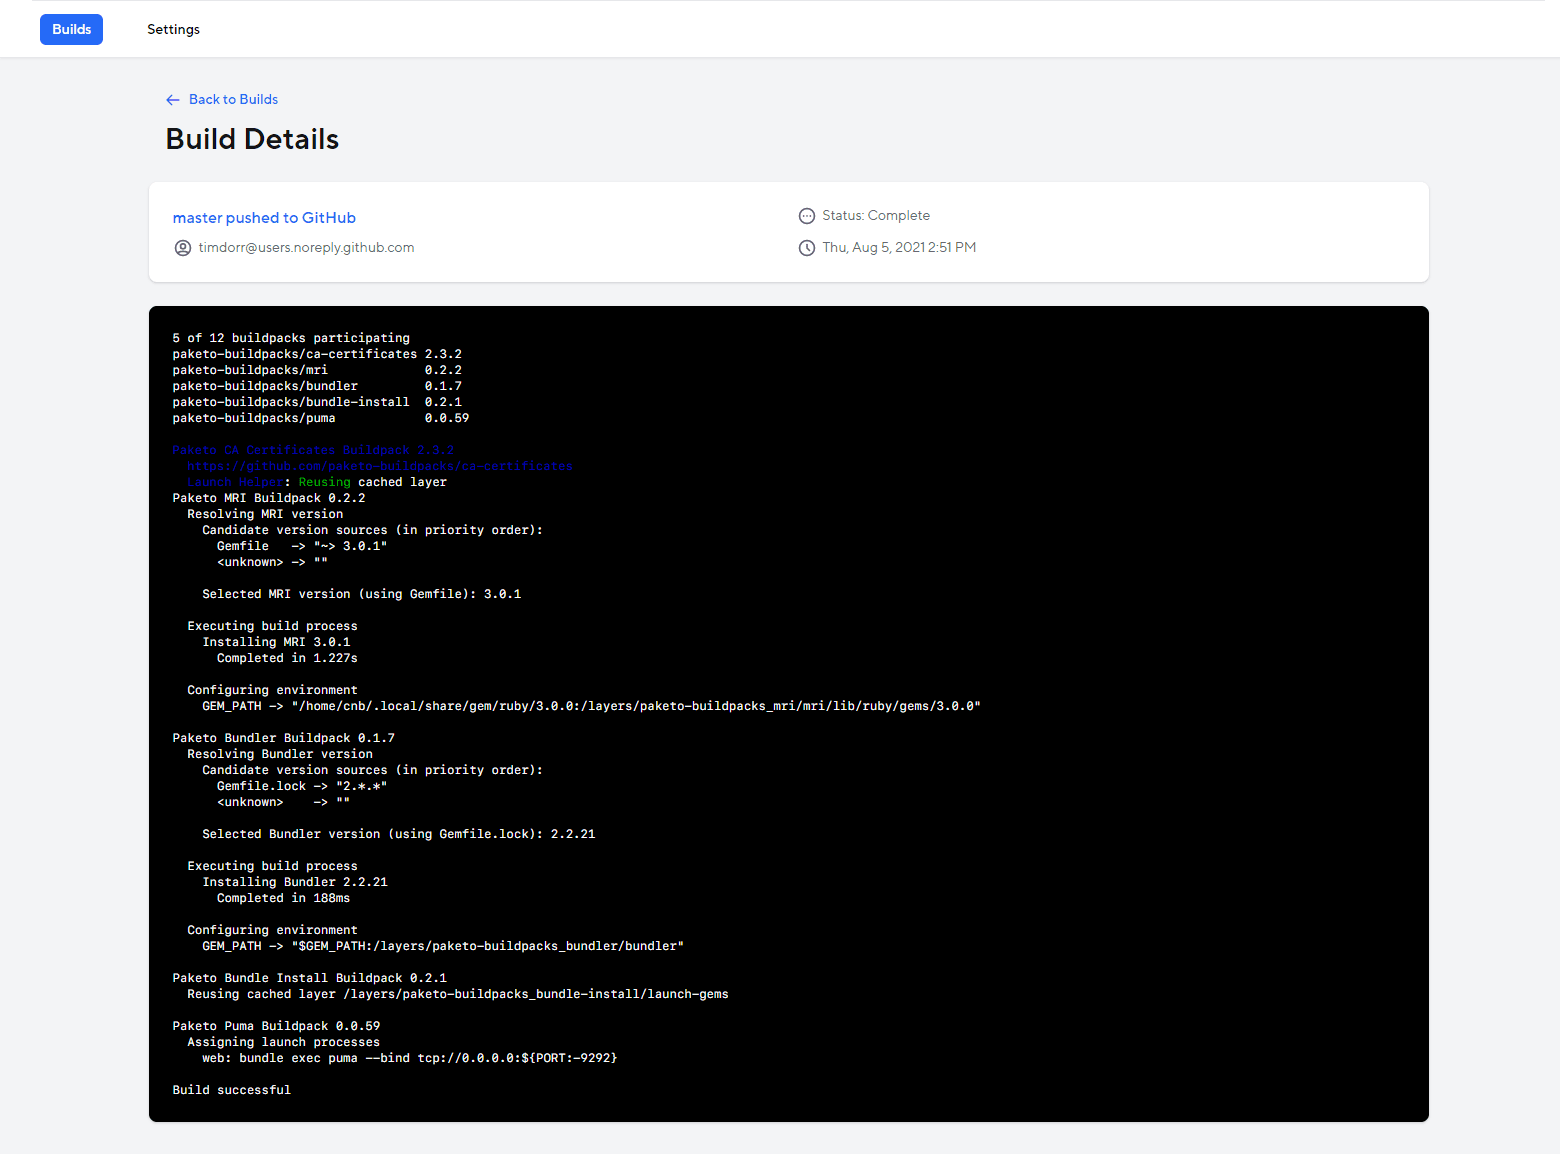Click the Paketo CA Certificates Buildpack line
The height and width of the screenshot is (1154, 1560).
coord(313,449)
